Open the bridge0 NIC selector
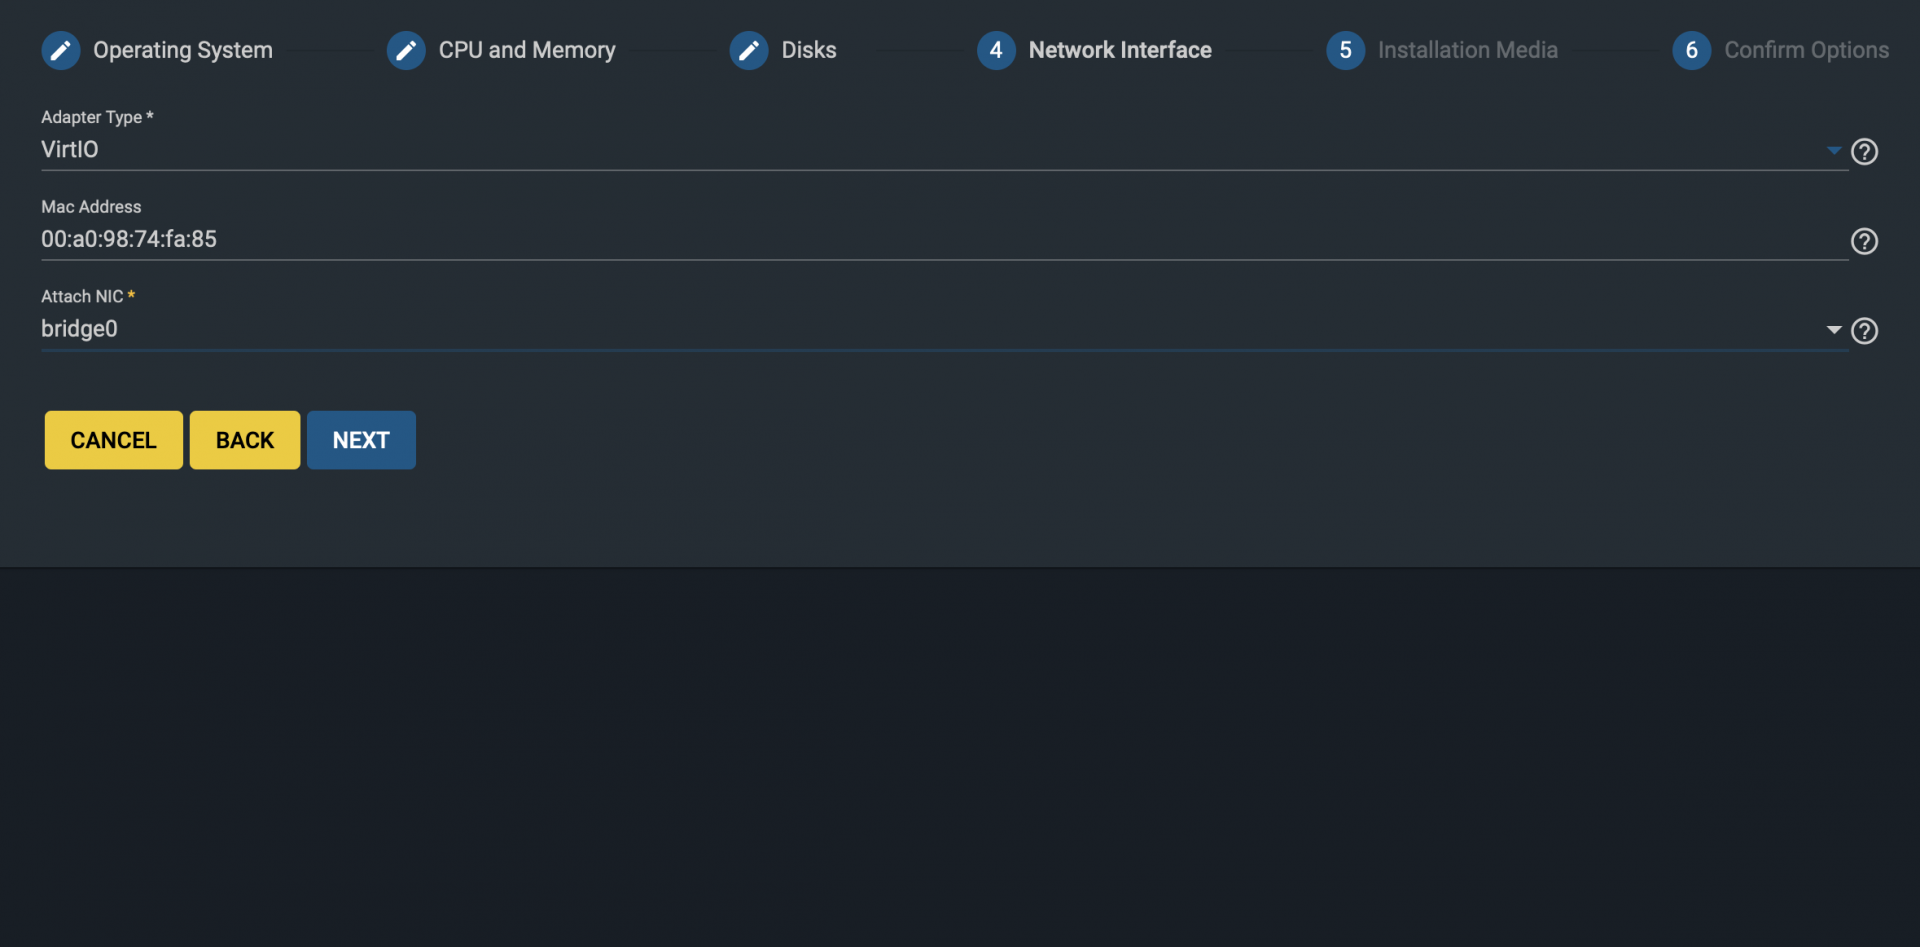Screen dimensions: 1920x947 pos(944,329)
